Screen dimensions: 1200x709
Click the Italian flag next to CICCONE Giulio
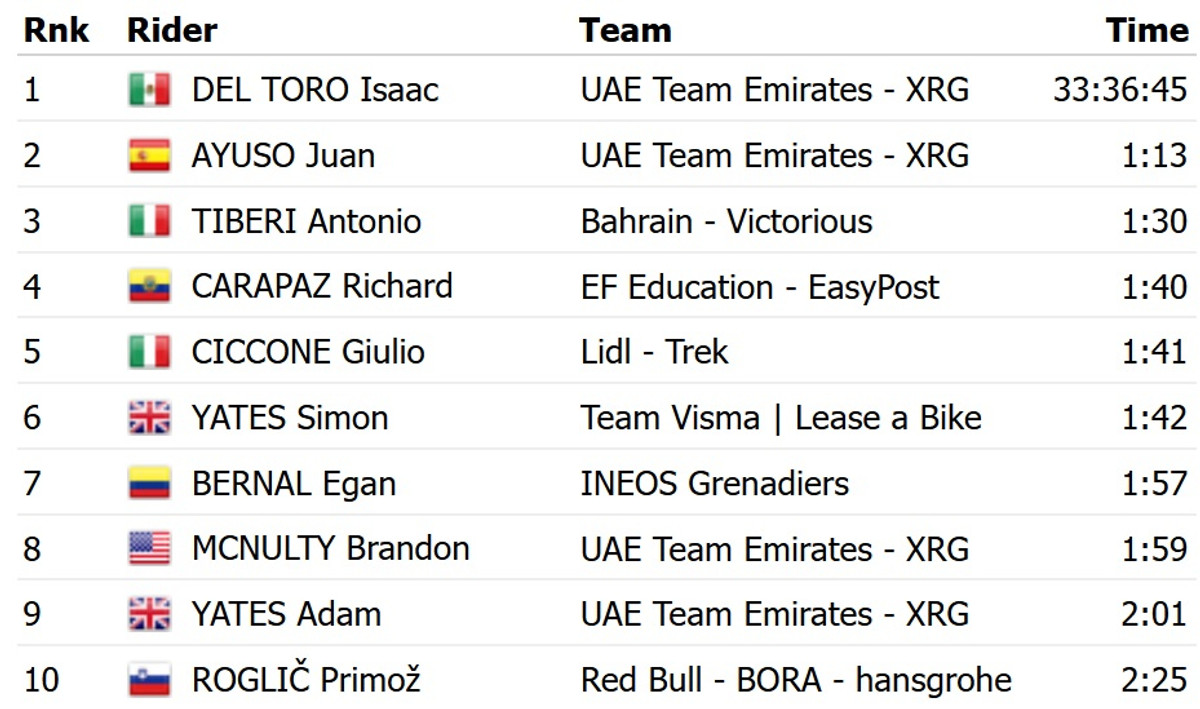pyautogui.click(x=149, y=352)
